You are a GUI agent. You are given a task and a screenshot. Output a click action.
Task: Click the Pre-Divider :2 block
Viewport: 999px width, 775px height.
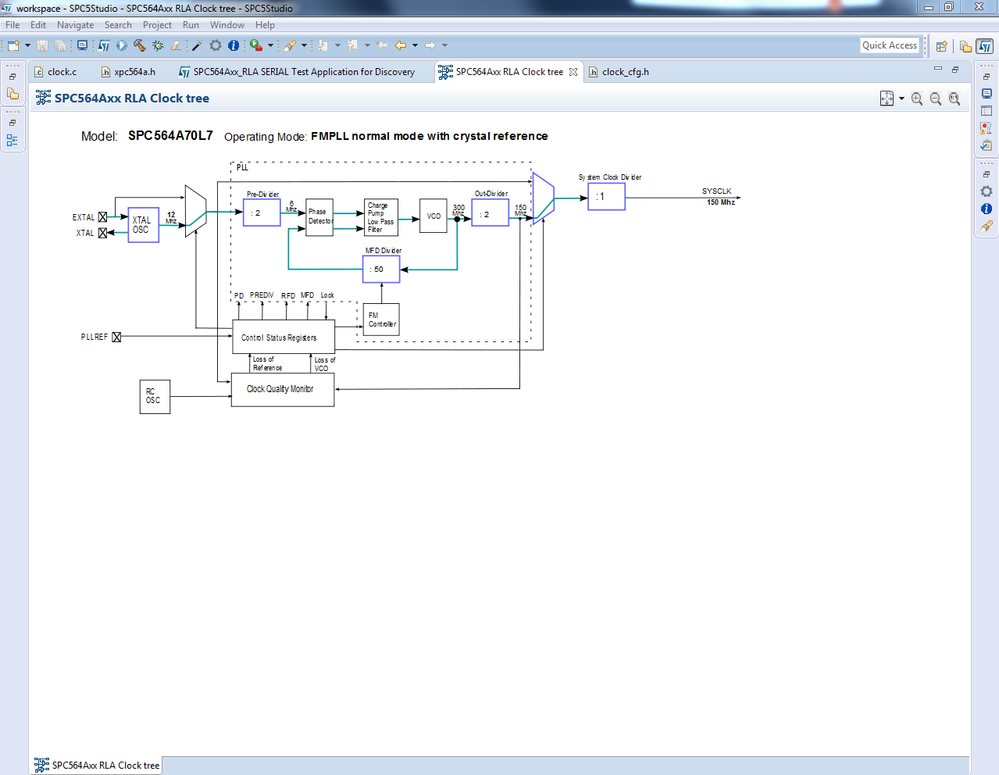coord(262,213)
